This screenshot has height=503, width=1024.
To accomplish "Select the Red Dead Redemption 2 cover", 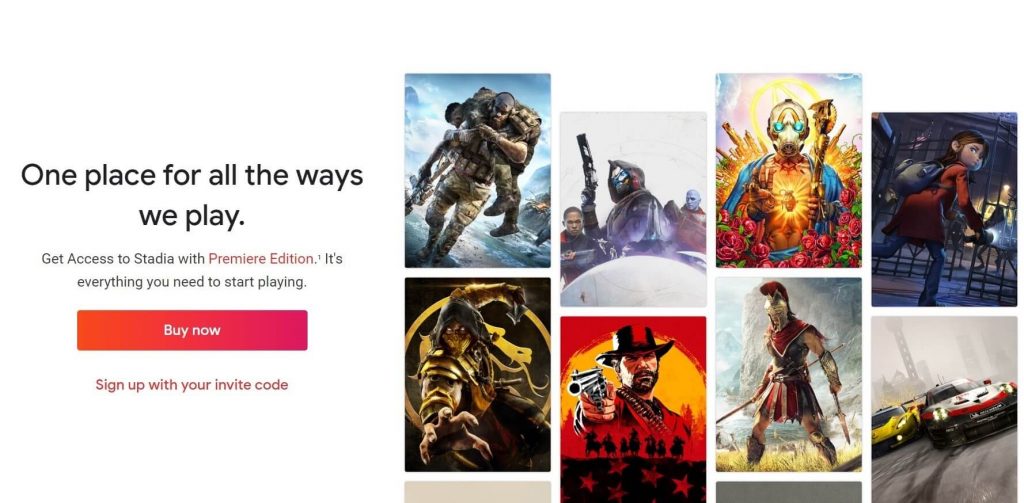I will (633, 410).
